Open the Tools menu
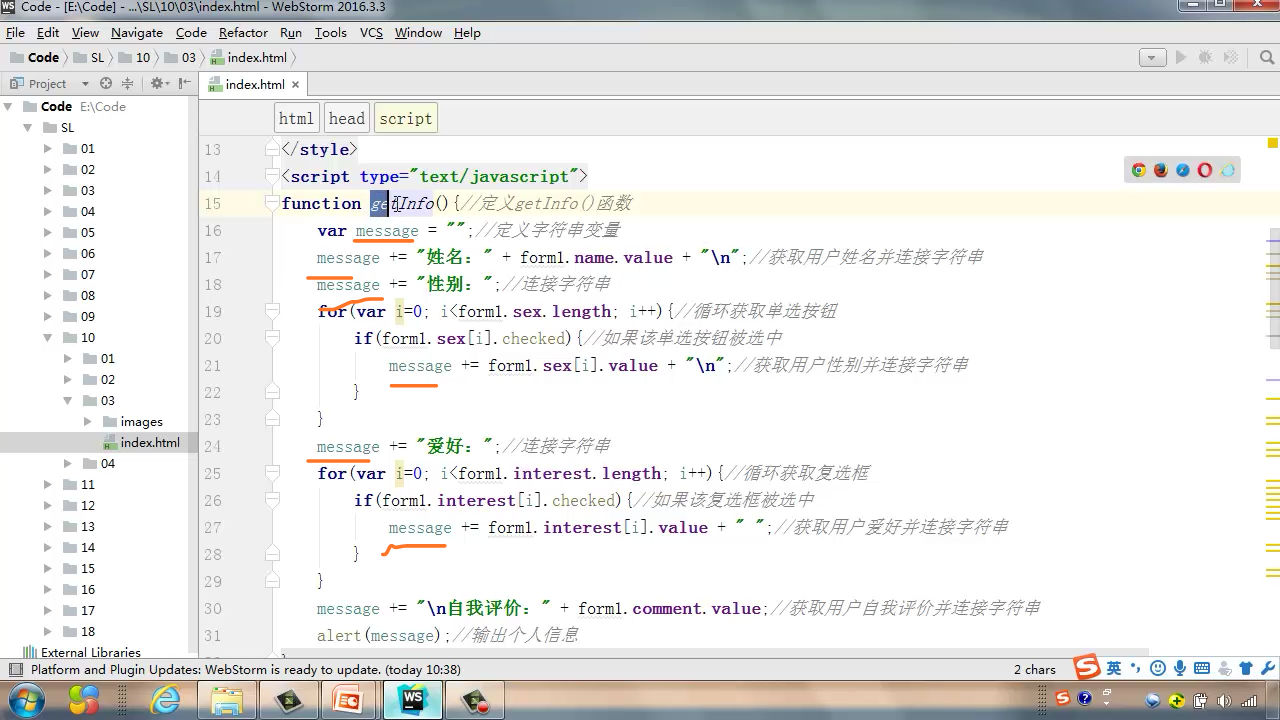This screenshot has width=1280, height=720. point(330,32)
